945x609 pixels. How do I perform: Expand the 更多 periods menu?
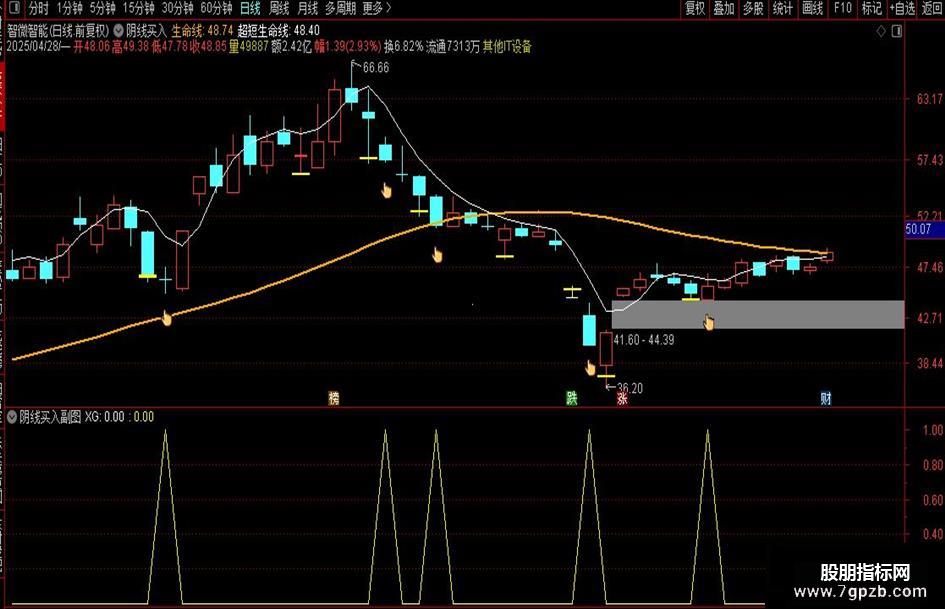377,8
